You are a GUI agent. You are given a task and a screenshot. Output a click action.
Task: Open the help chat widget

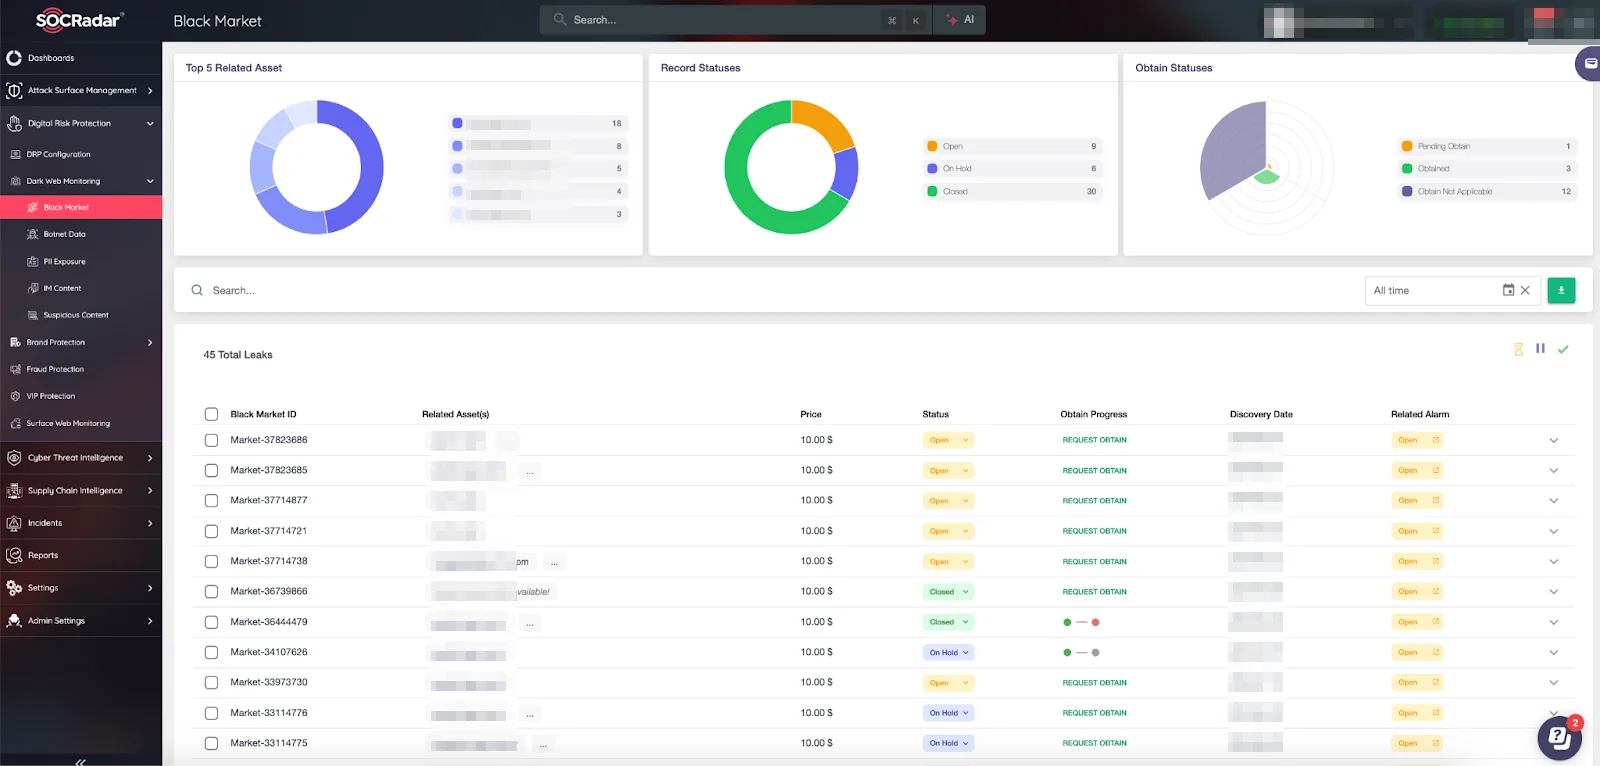(x=1559, y=738)
